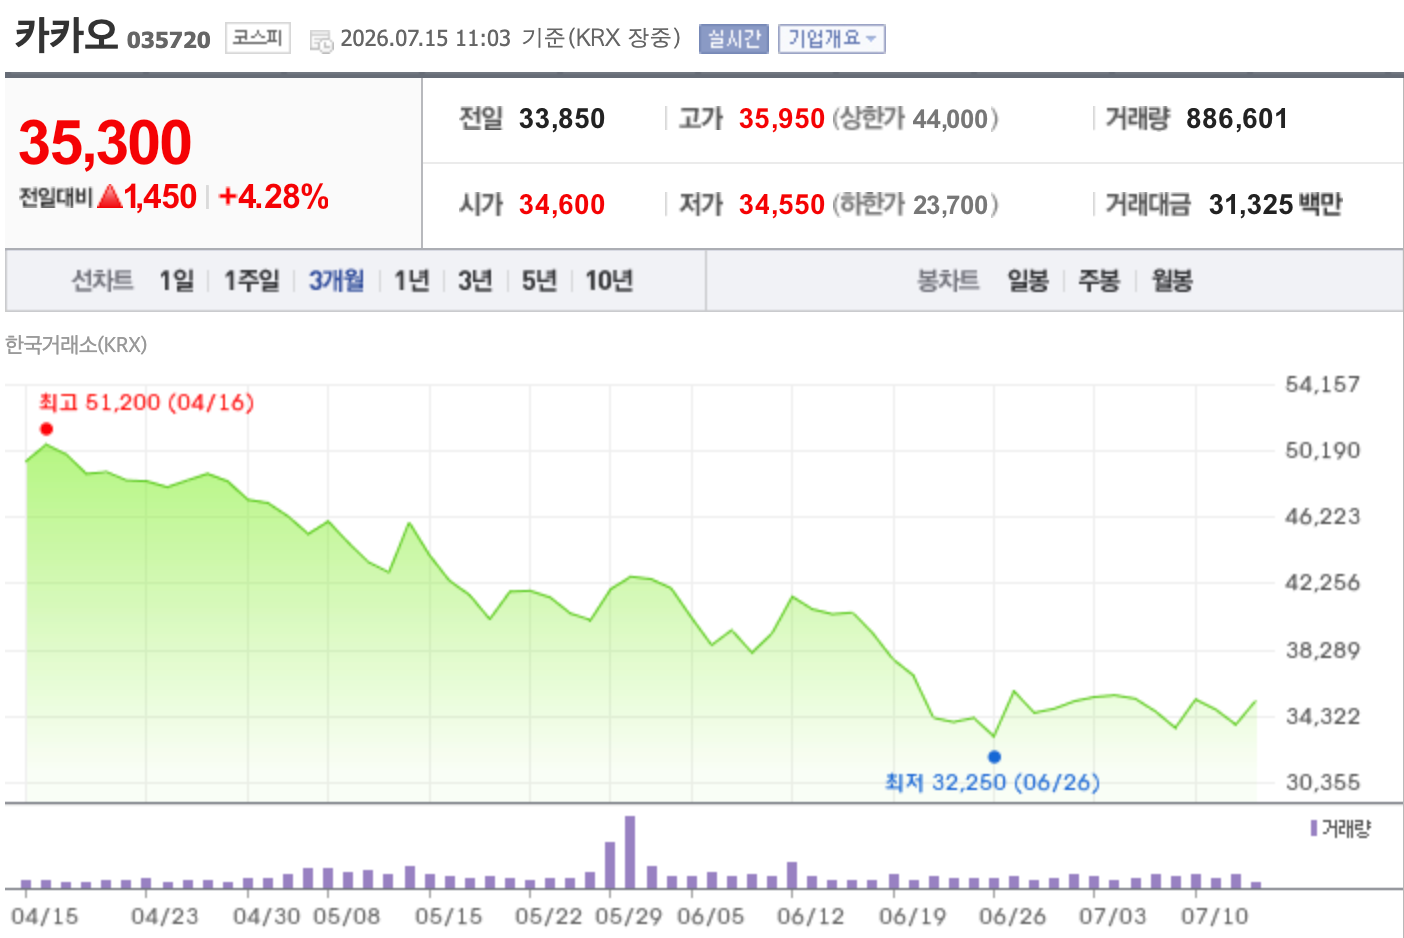This screenshot has height=938, width=1404.
Task: Click the 코스피 market badge
Action: tap(258, 38)
